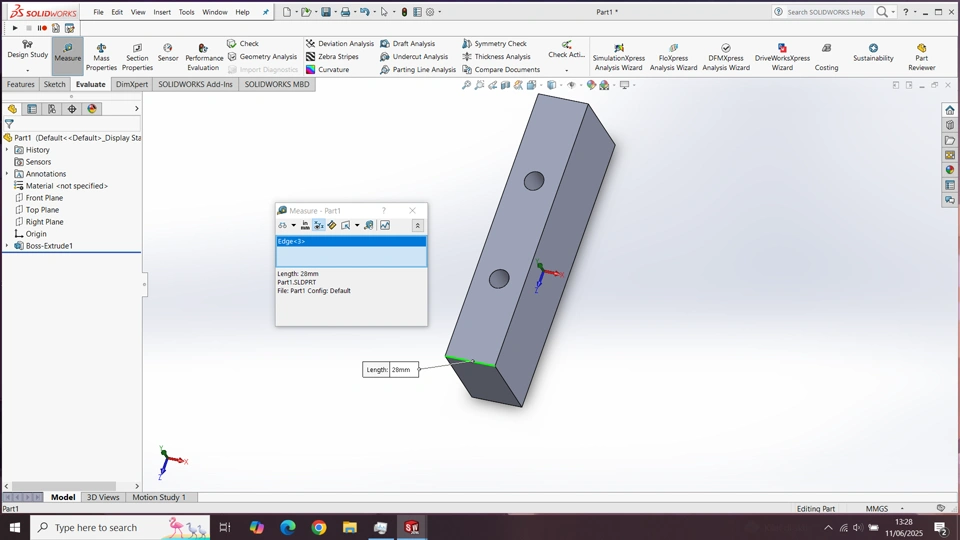Launch Performance Evaluation
The width and height of the screenshot is (960, 540).
pos(204,57)
